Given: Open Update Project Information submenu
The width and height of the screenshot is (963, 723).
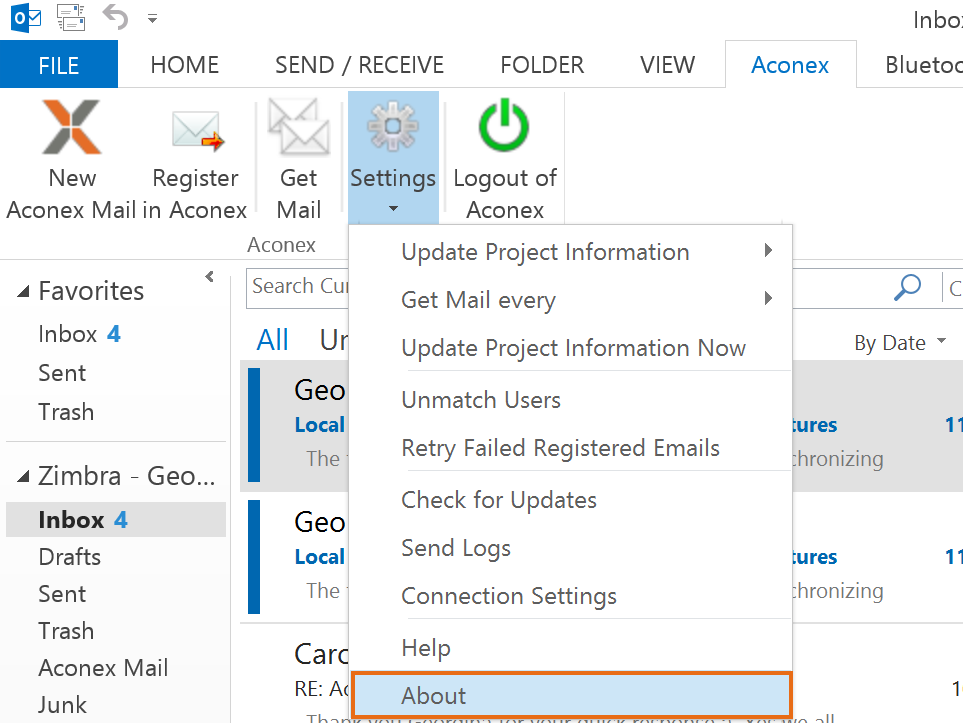Looking at the screenshot, I should pyautogui.click(x=571, y=252).
